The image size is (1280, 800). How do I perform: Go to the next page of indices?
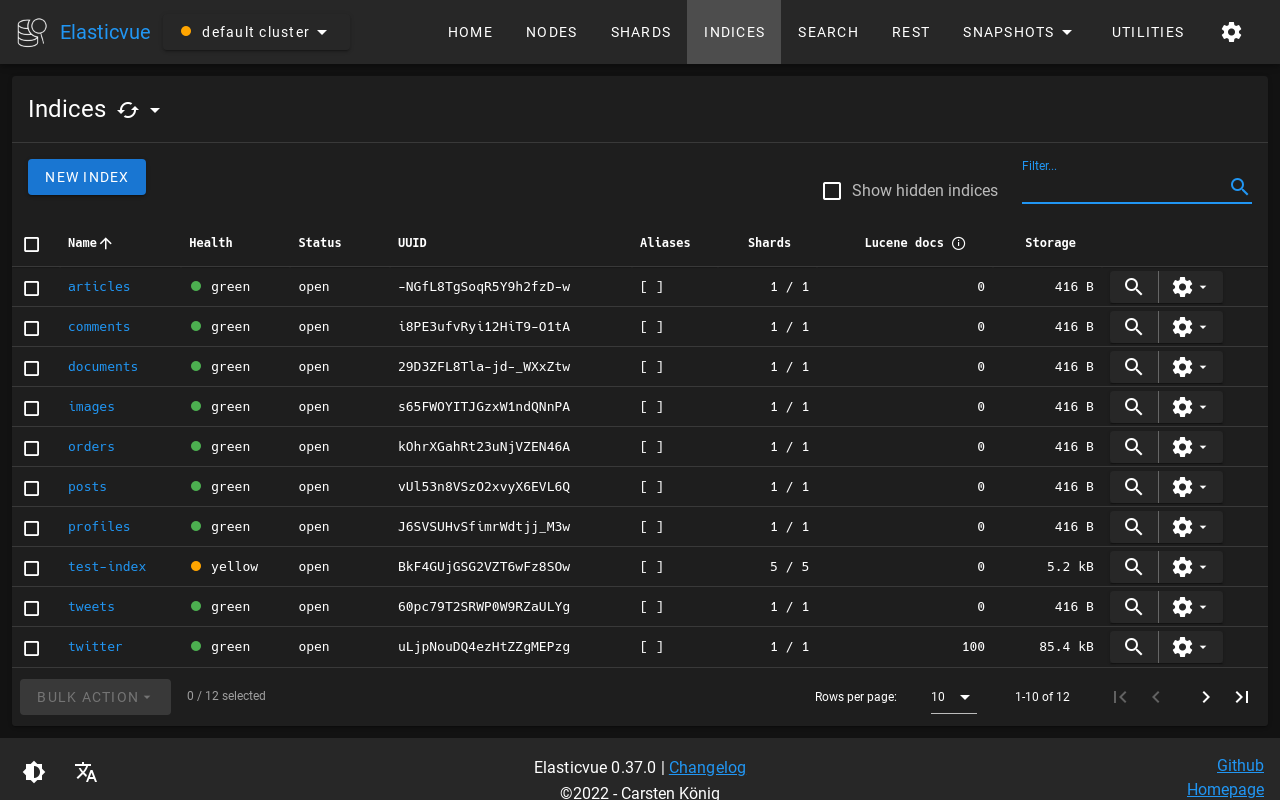click(1206, 697)
